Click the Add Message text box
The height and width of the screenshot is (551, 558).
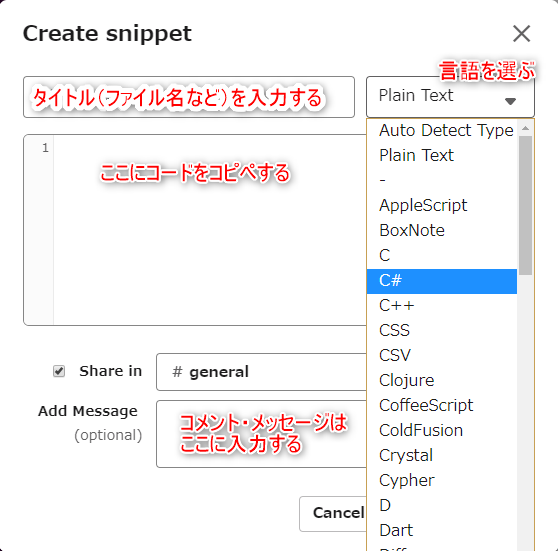point(262,434)
